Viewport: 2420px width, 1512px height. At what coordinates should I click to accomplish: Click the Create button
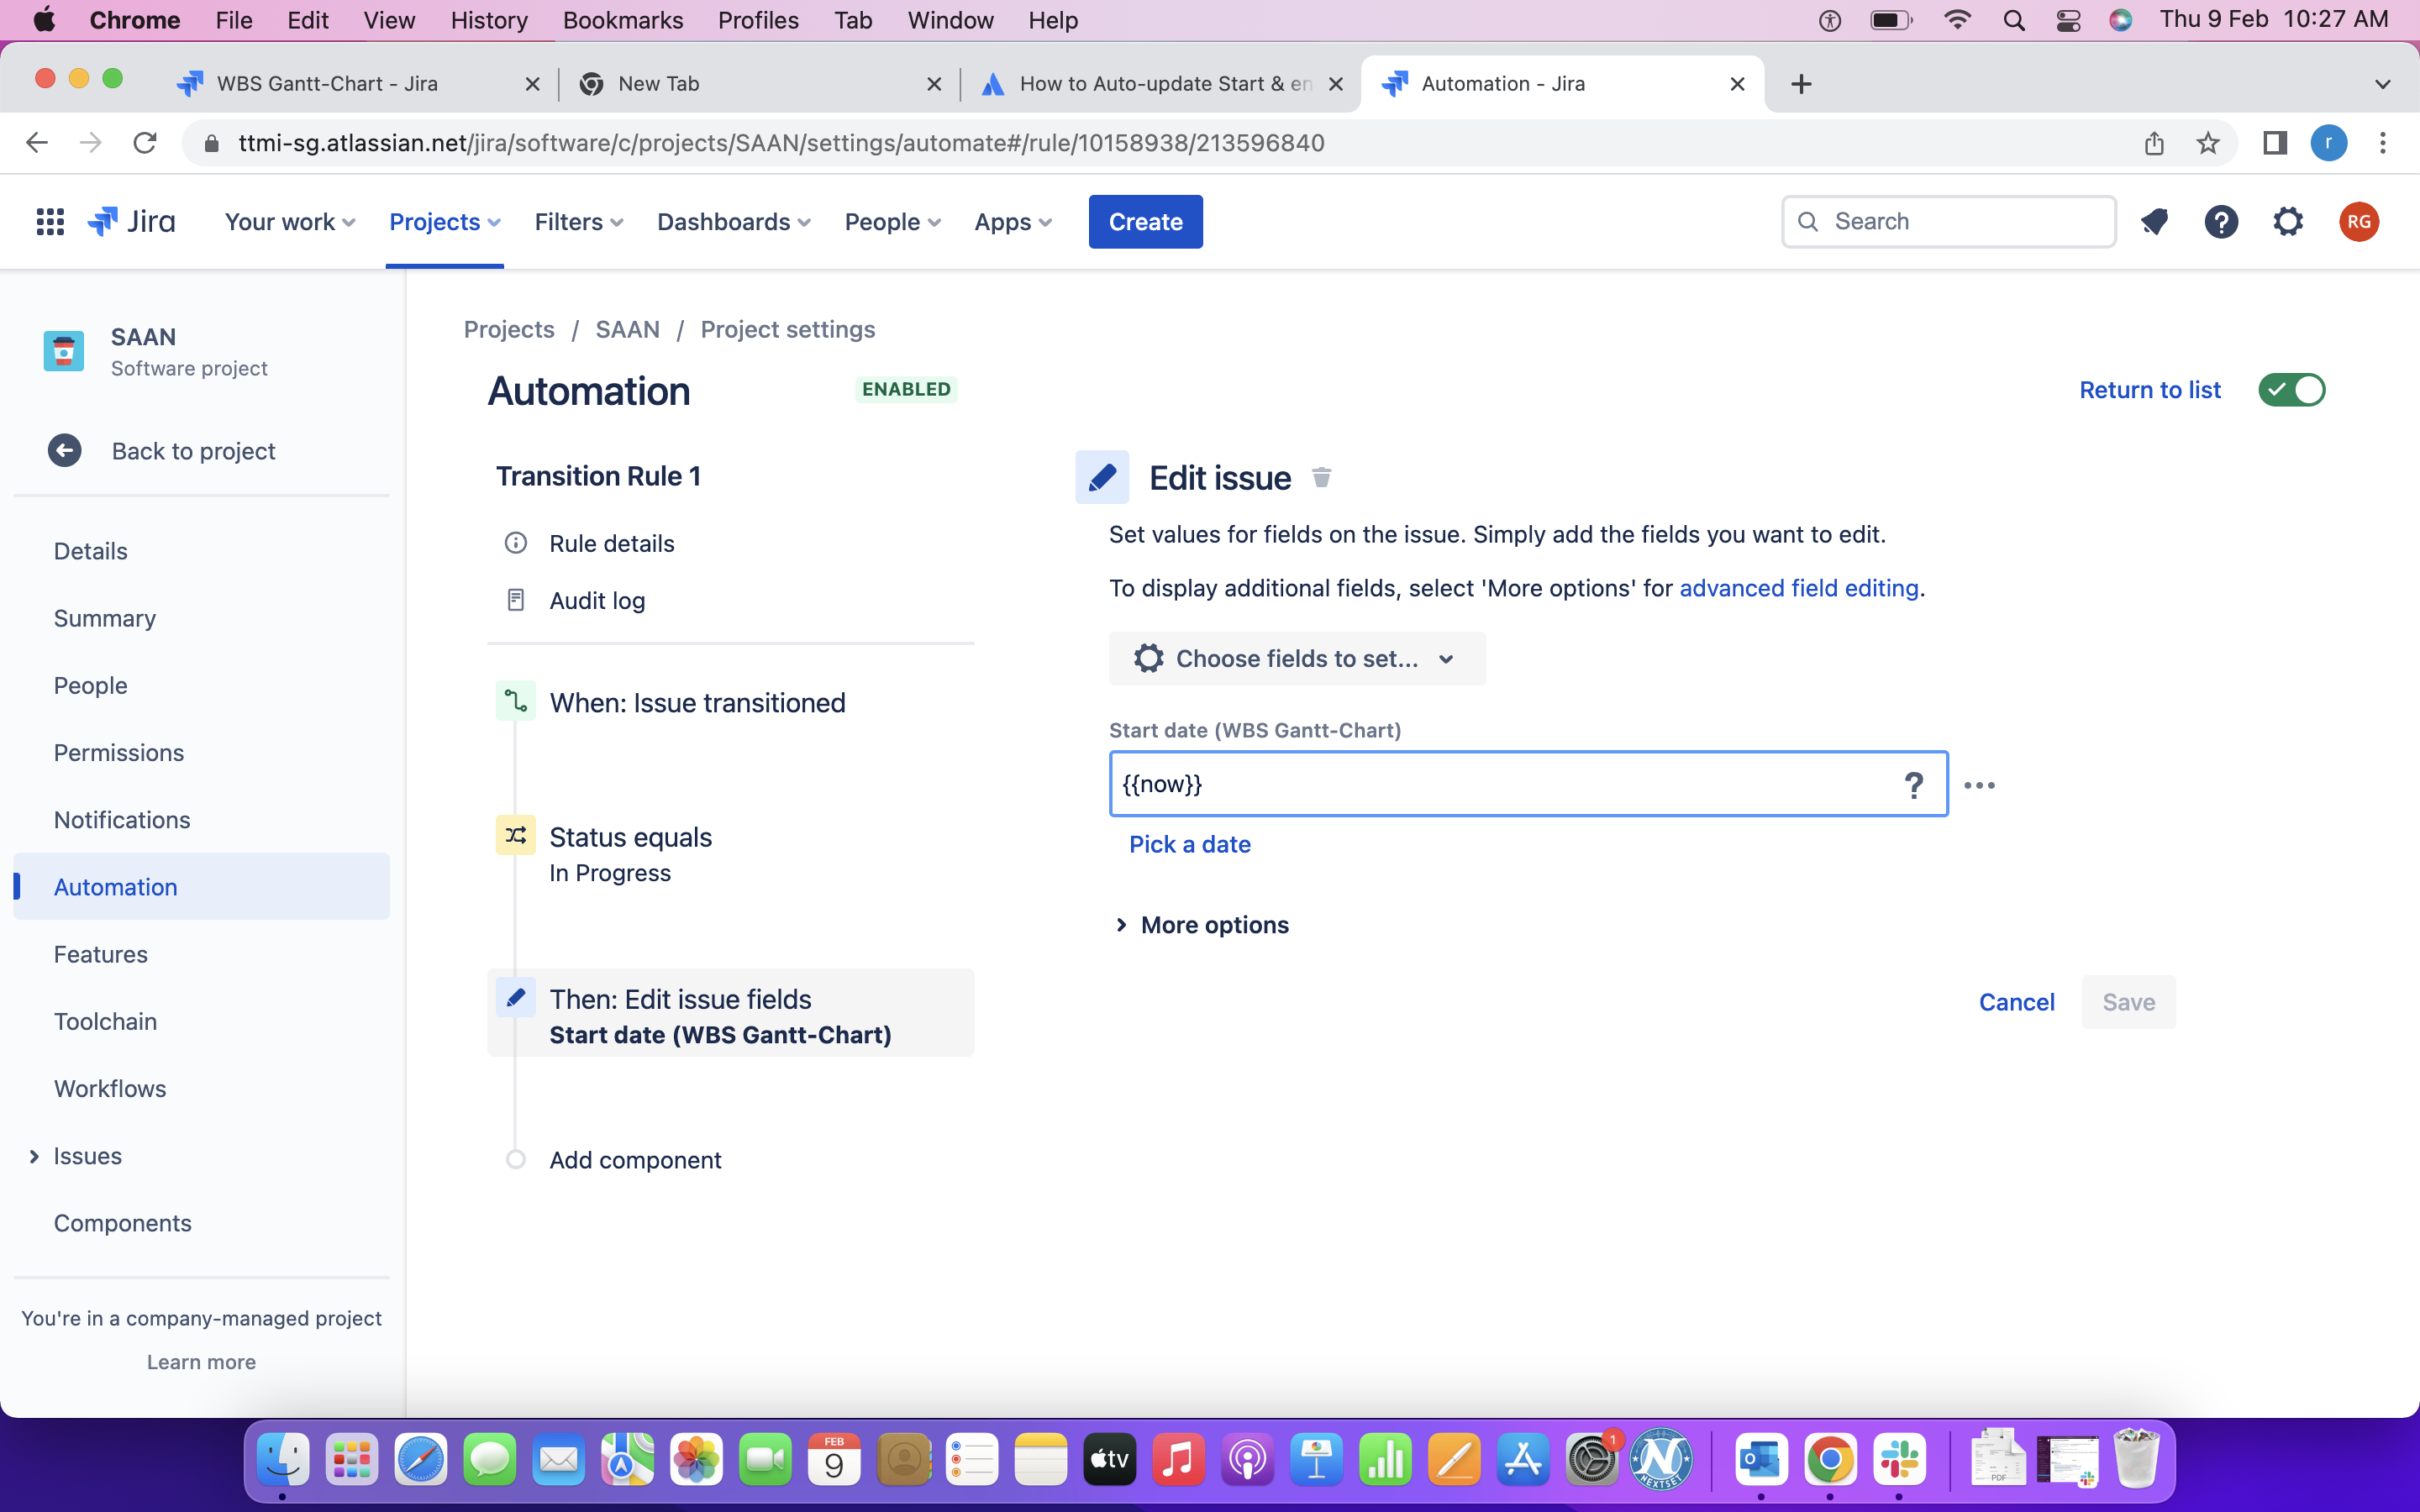point(1145,221)
